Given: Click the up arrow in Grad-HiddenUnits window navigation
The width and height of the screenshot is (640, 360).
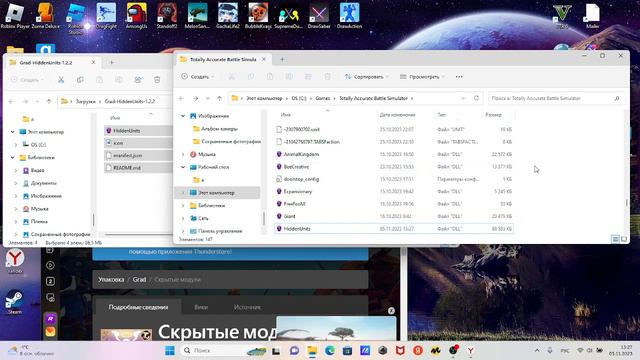Looking at the screenshot, I should coord(49,101).
